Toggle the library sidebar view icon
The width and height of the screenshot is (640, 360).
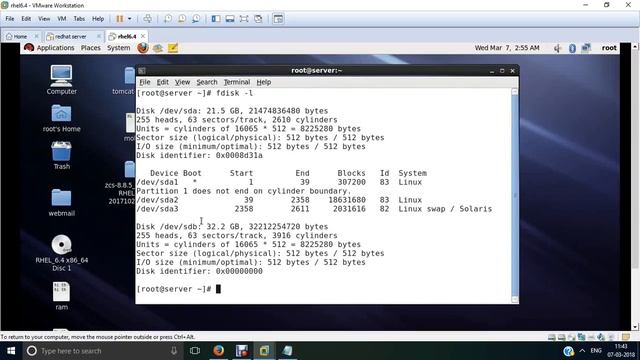point(216,19)
